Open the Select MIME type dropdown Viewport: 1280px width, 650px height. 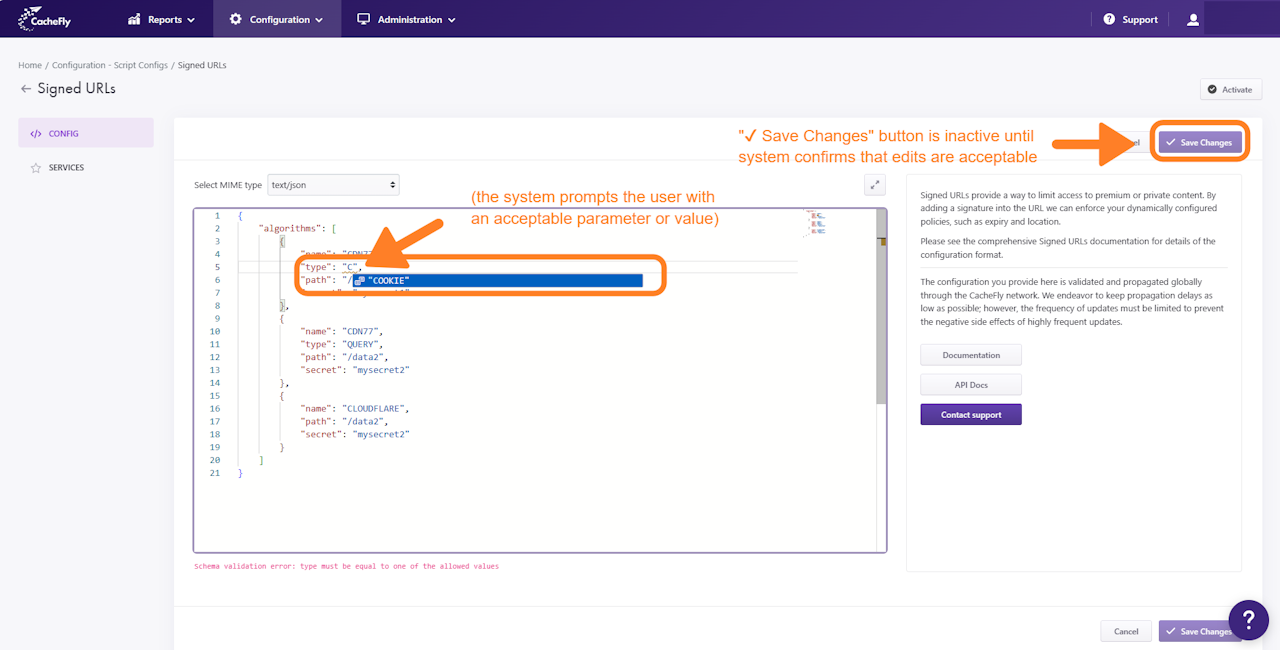coord(333,185)
